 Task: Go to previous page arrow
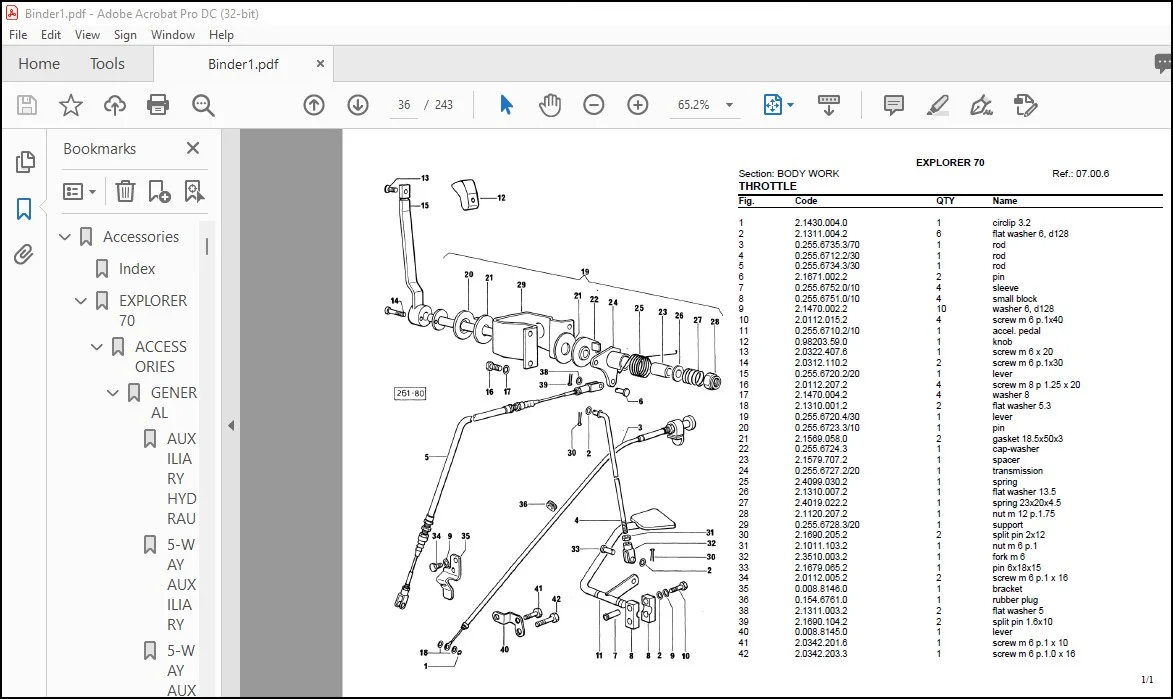pyautogui.click(x=314, y=105)
